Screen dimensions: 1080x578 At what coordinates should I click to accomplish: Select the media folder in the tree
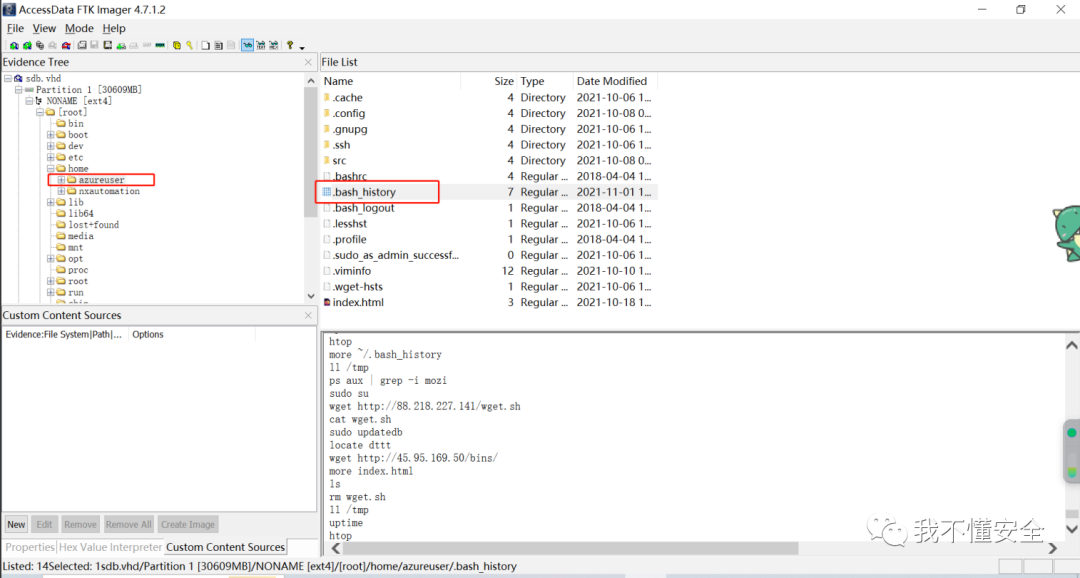point(81,236)
